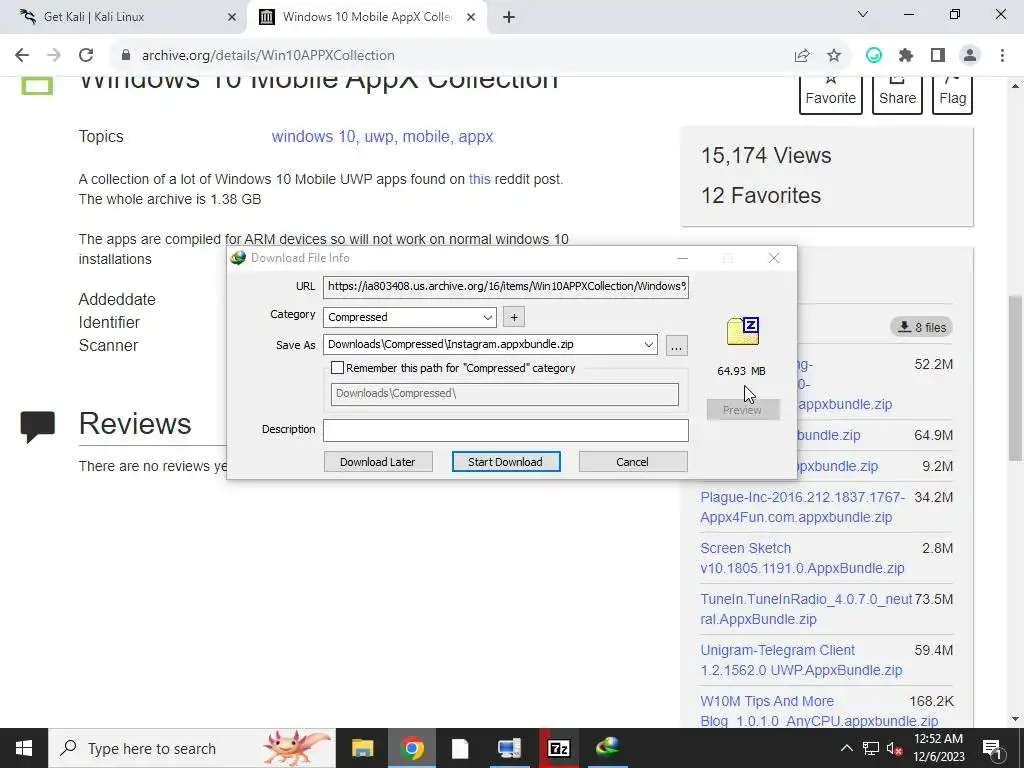The height and width of the screenshot is (768, 1024).
Task: Open the Windows Start menu
Action: [x=24, y=748]
